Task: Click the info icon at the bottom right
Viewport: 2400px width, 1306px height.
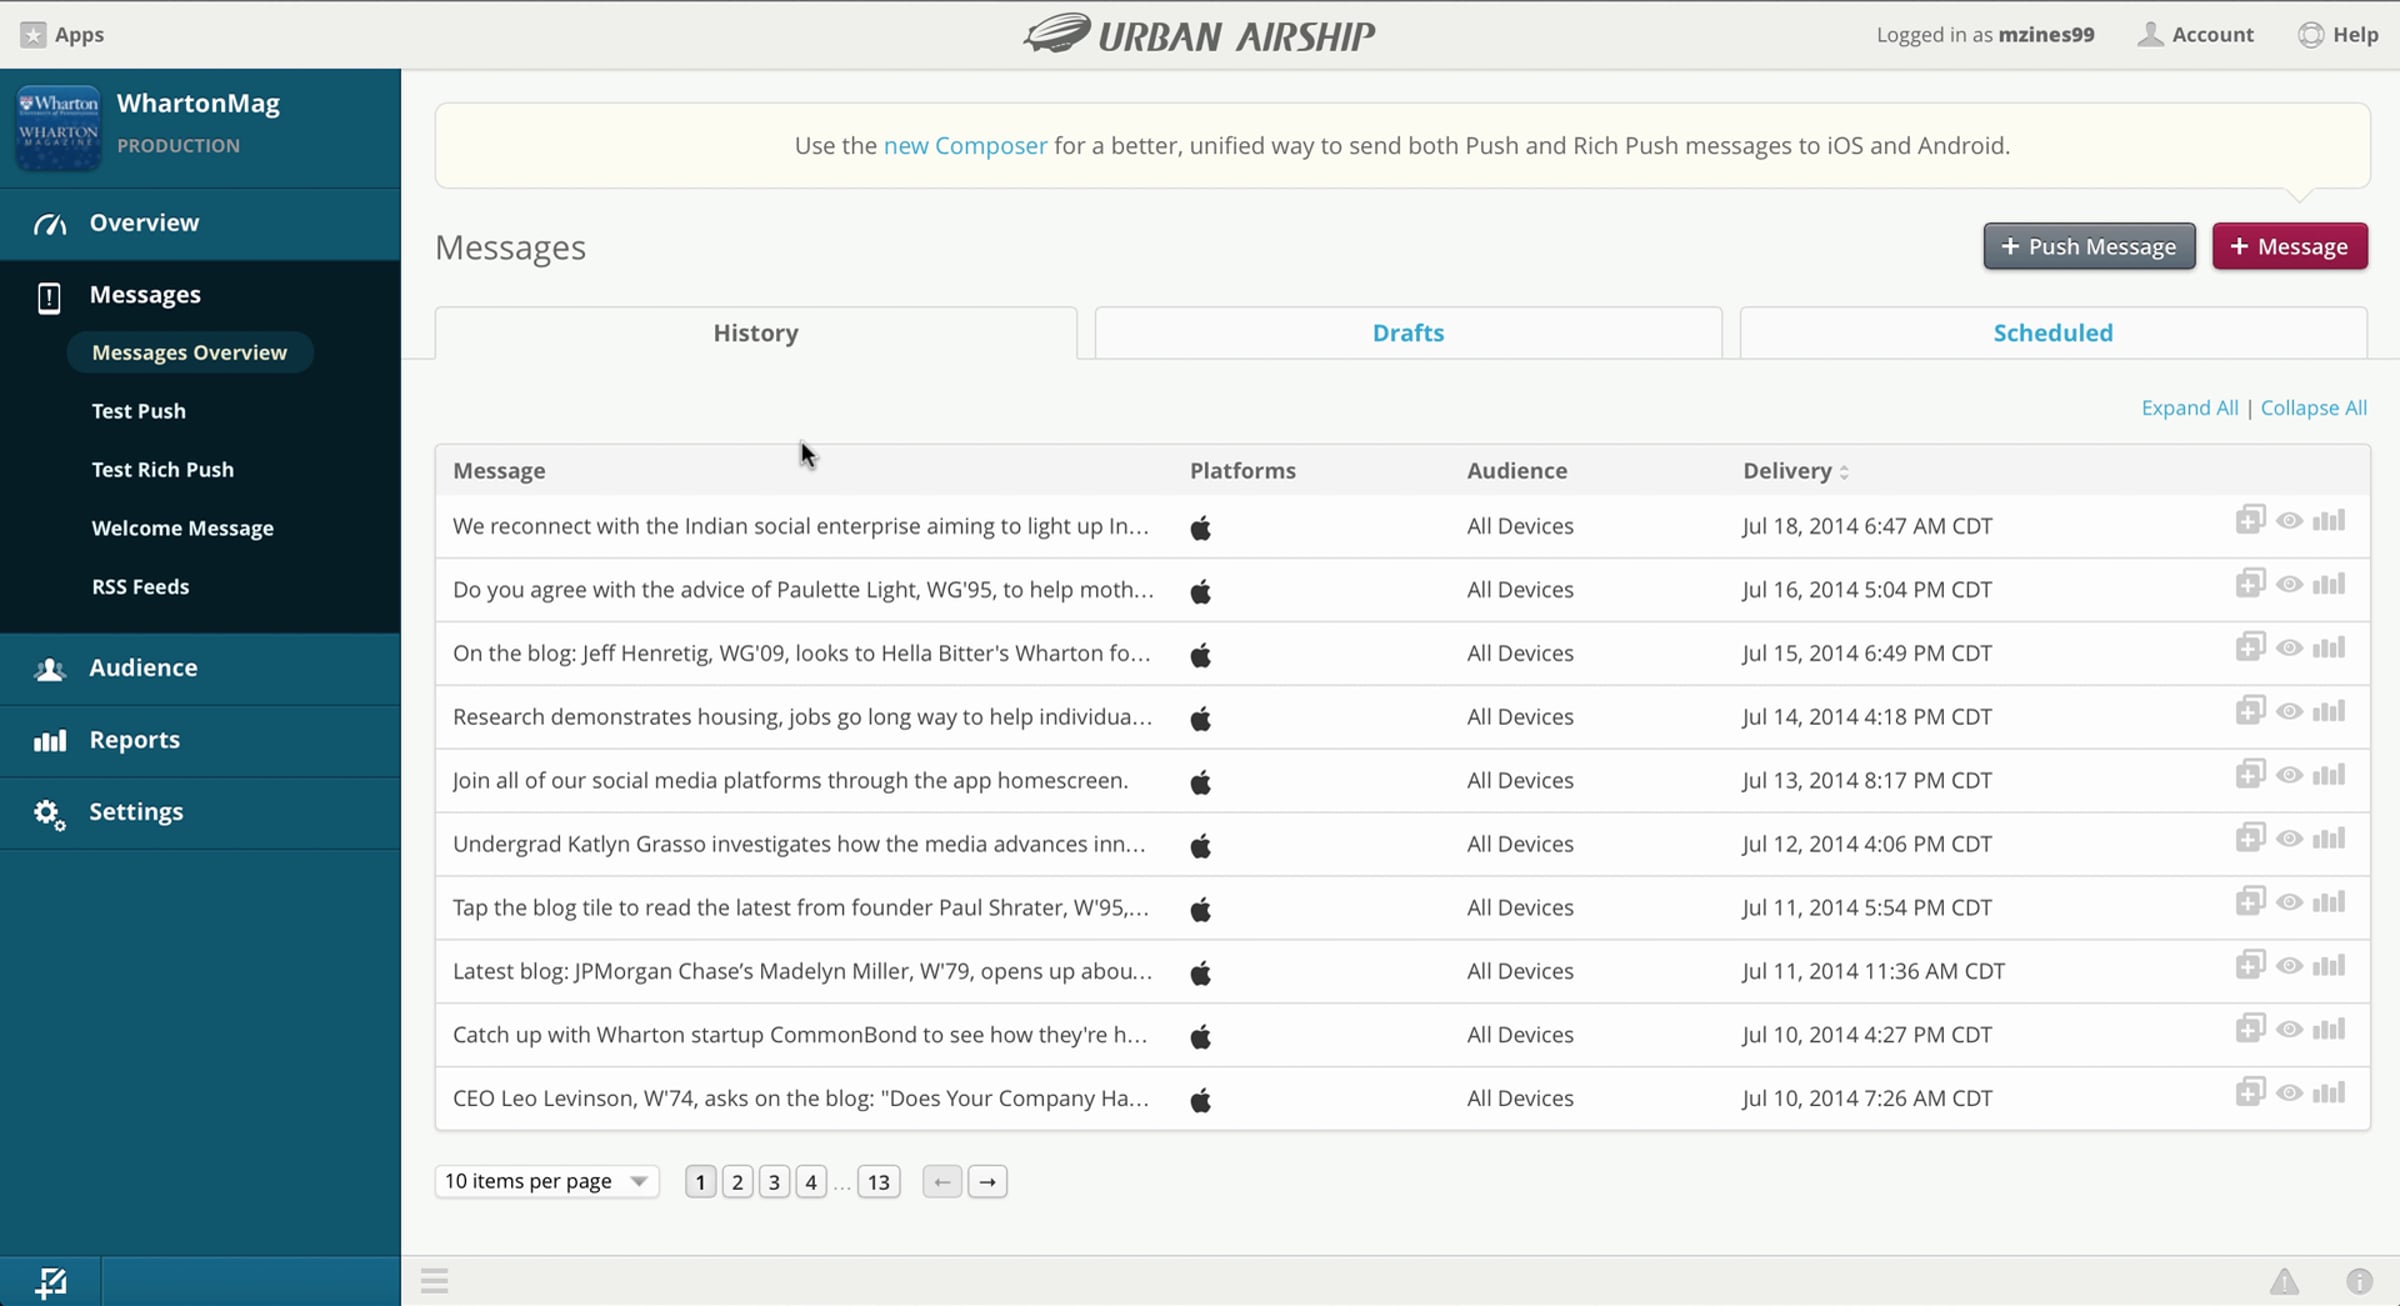Action: click(x=2359, y=1280)
